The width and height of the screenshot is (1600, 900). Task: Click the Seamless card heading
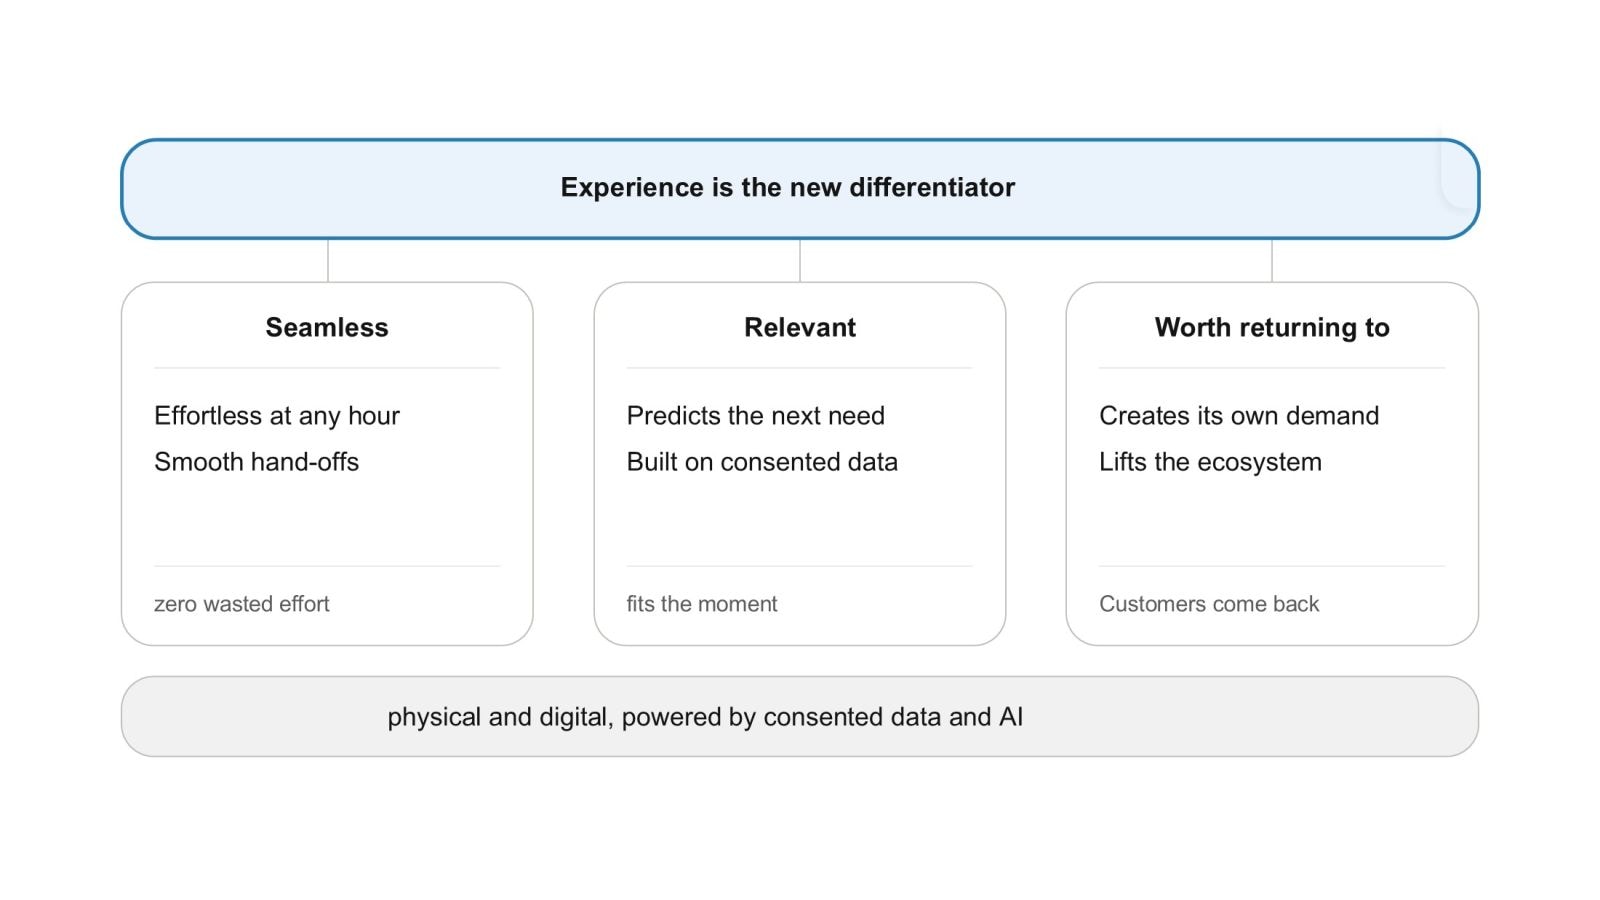[x=327, y=328]
